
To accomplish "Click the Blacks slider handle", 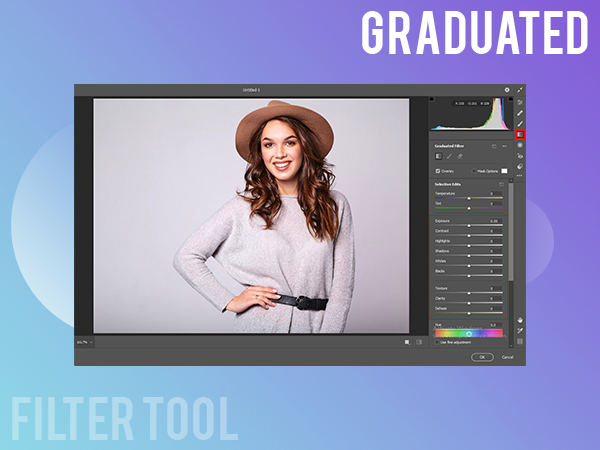I will pyautogui.click(x=469, y=276).
